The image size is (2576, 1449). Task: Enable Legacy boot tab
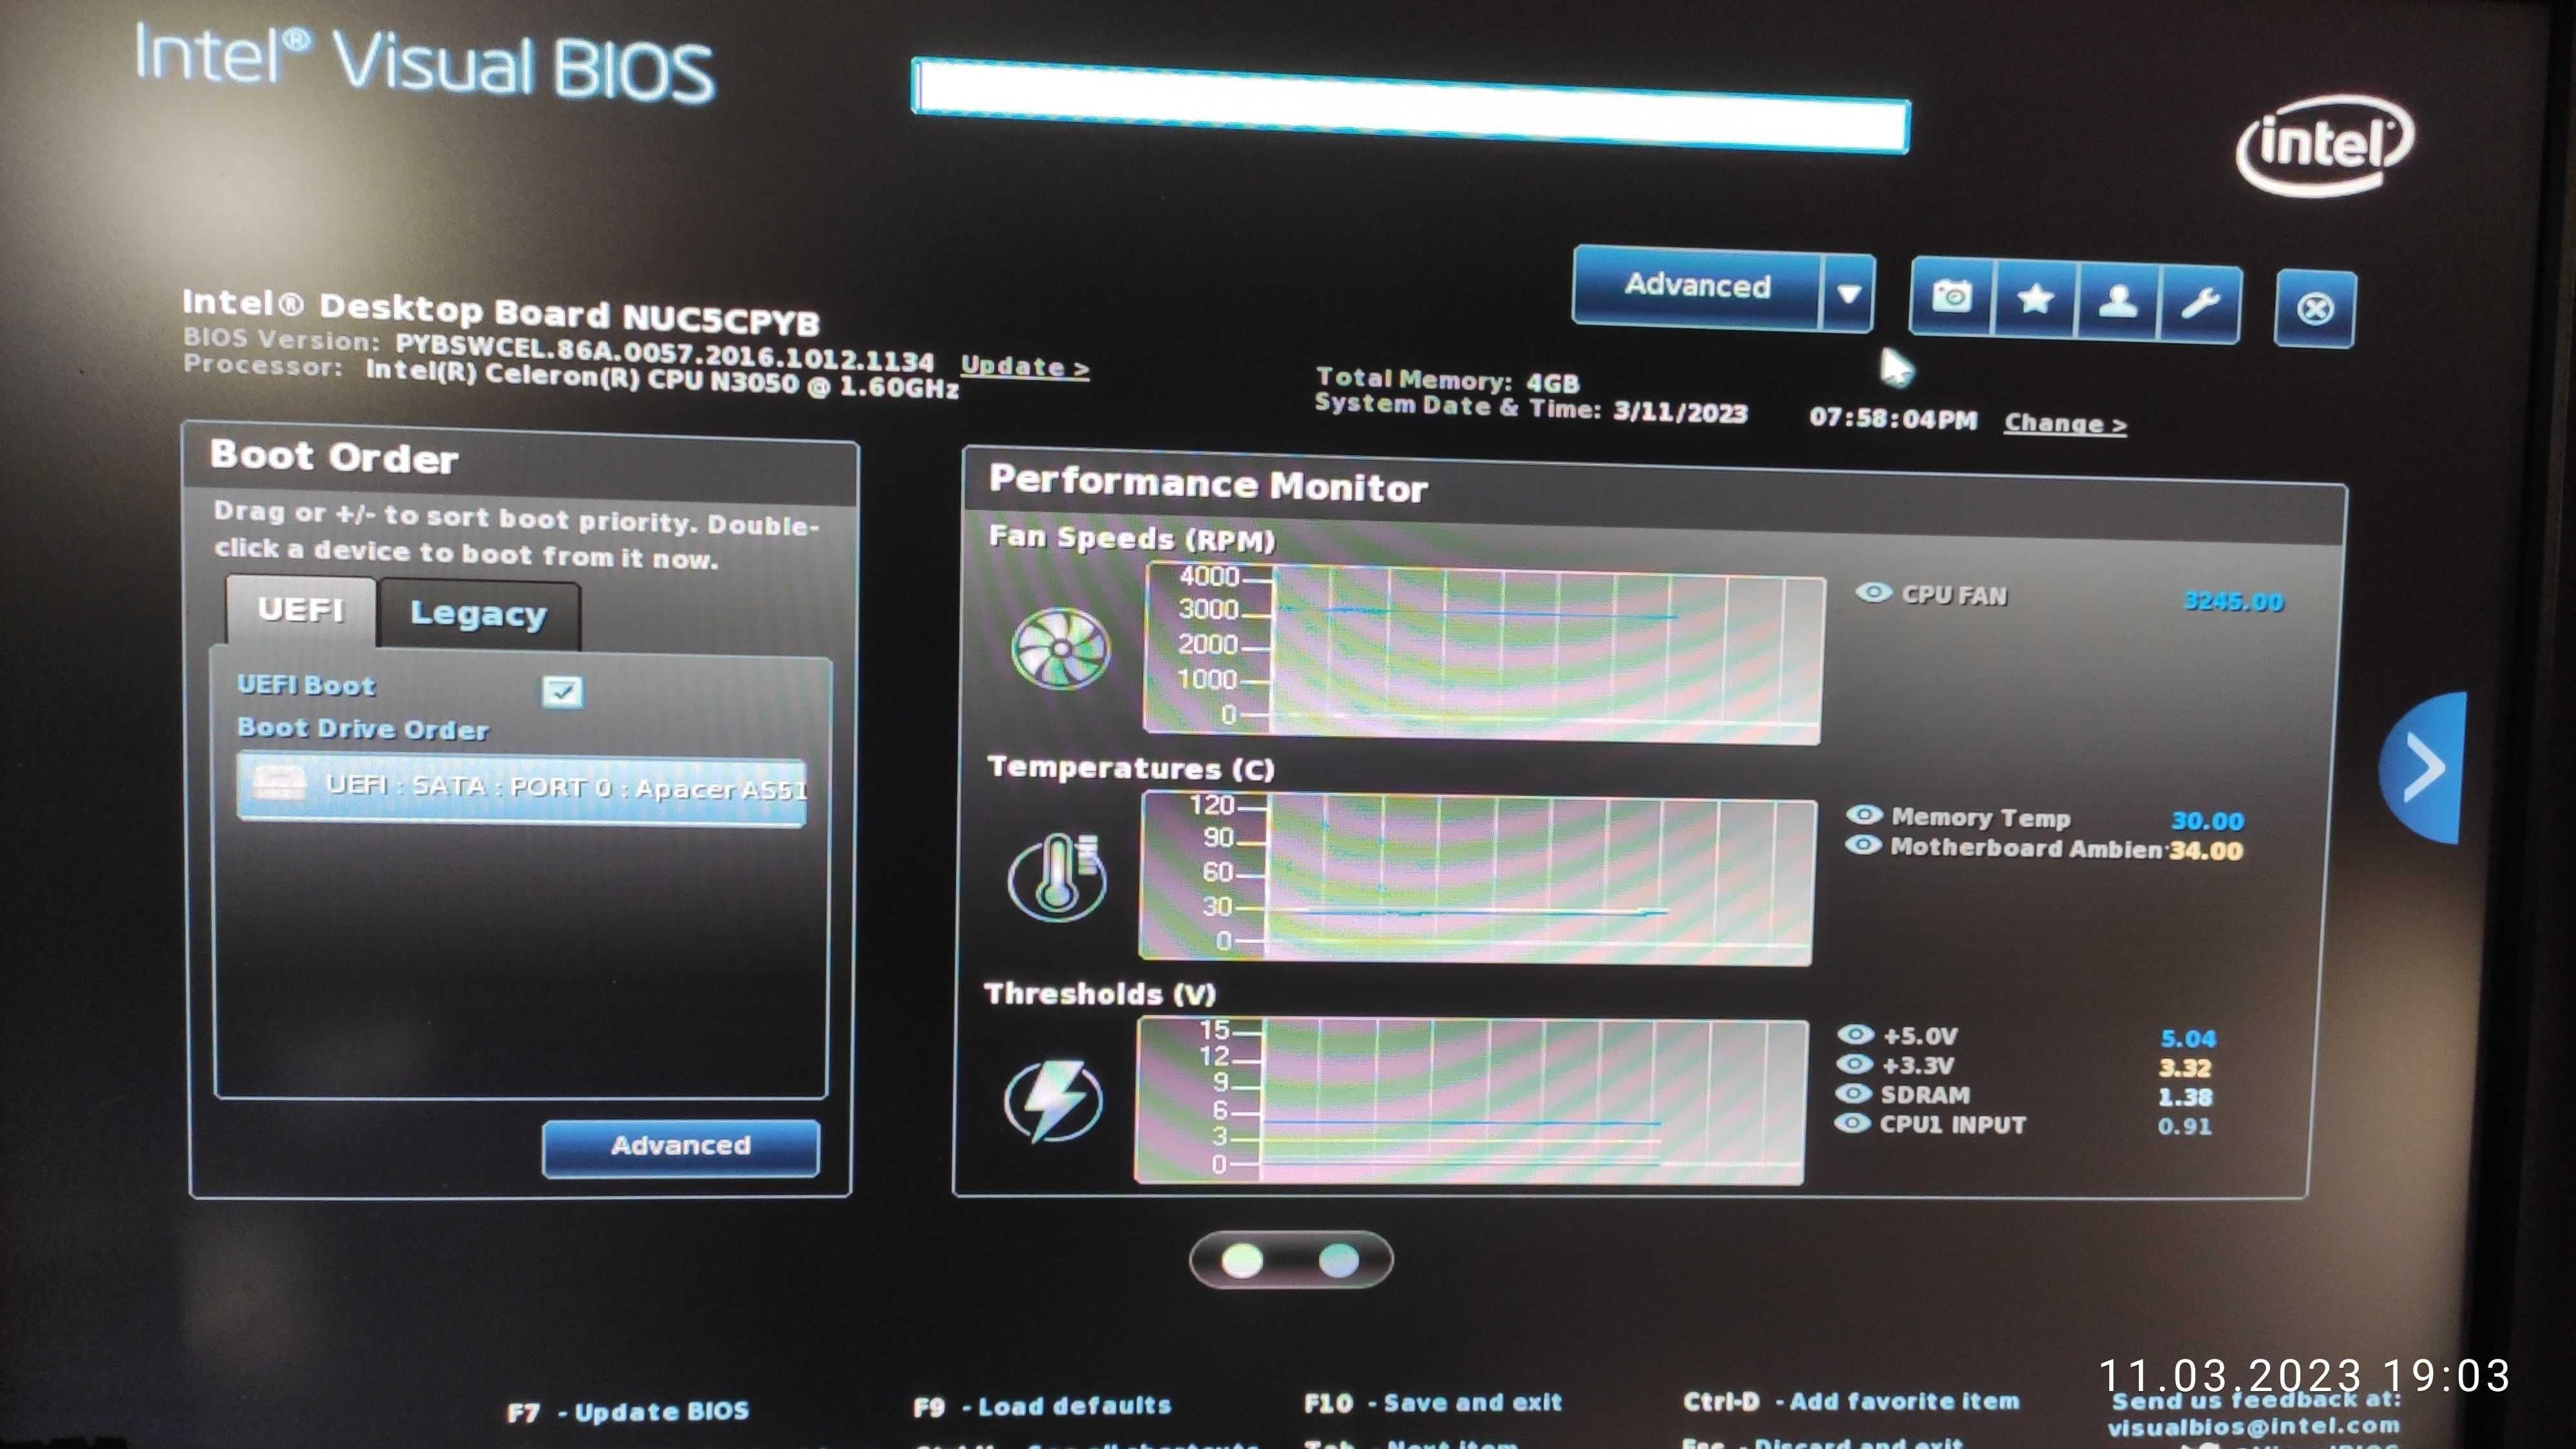pos(478,612)
